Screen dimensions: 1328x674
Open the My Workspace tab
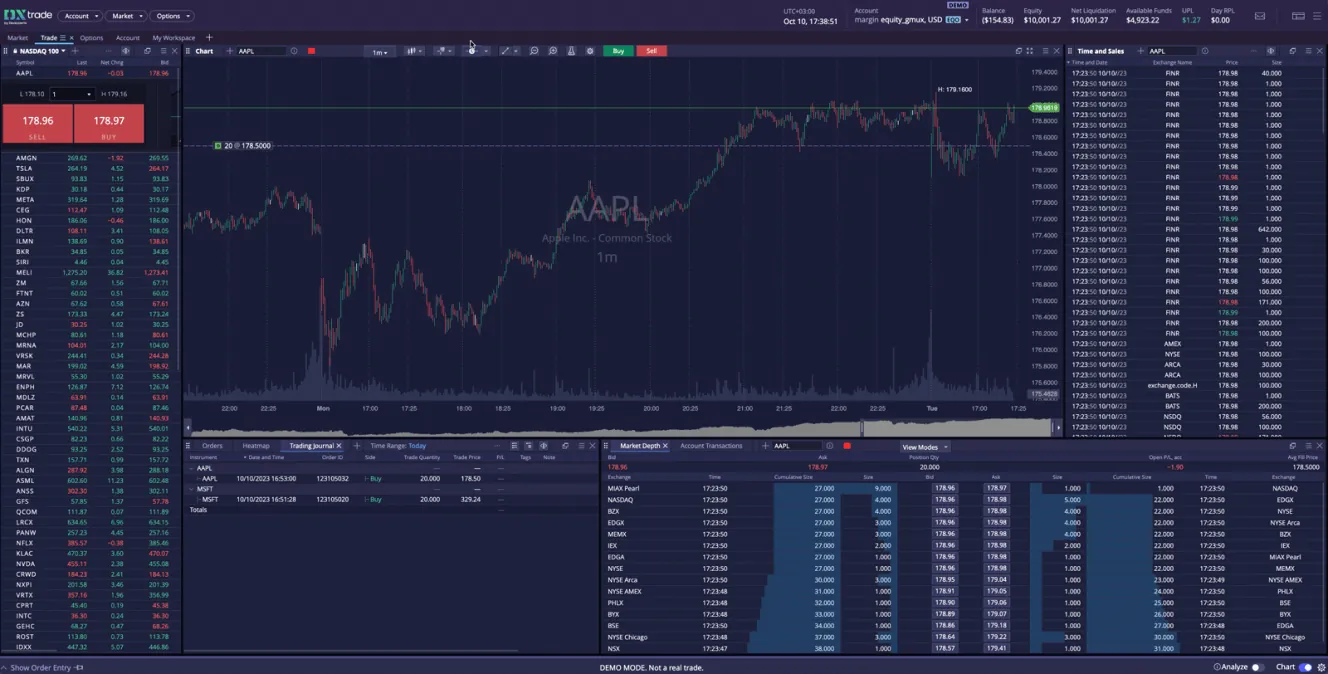pos(173,38)
